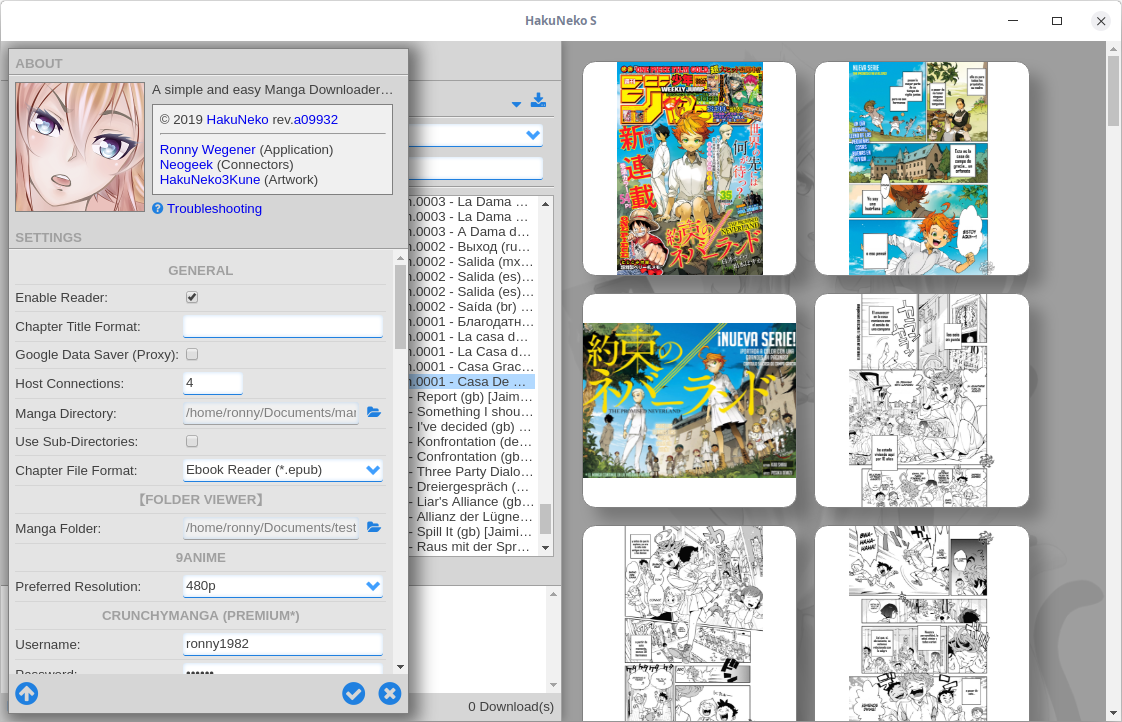Toggle the Use Sub-Directories checkbox

pyautogui.click(x=192, y=442)
